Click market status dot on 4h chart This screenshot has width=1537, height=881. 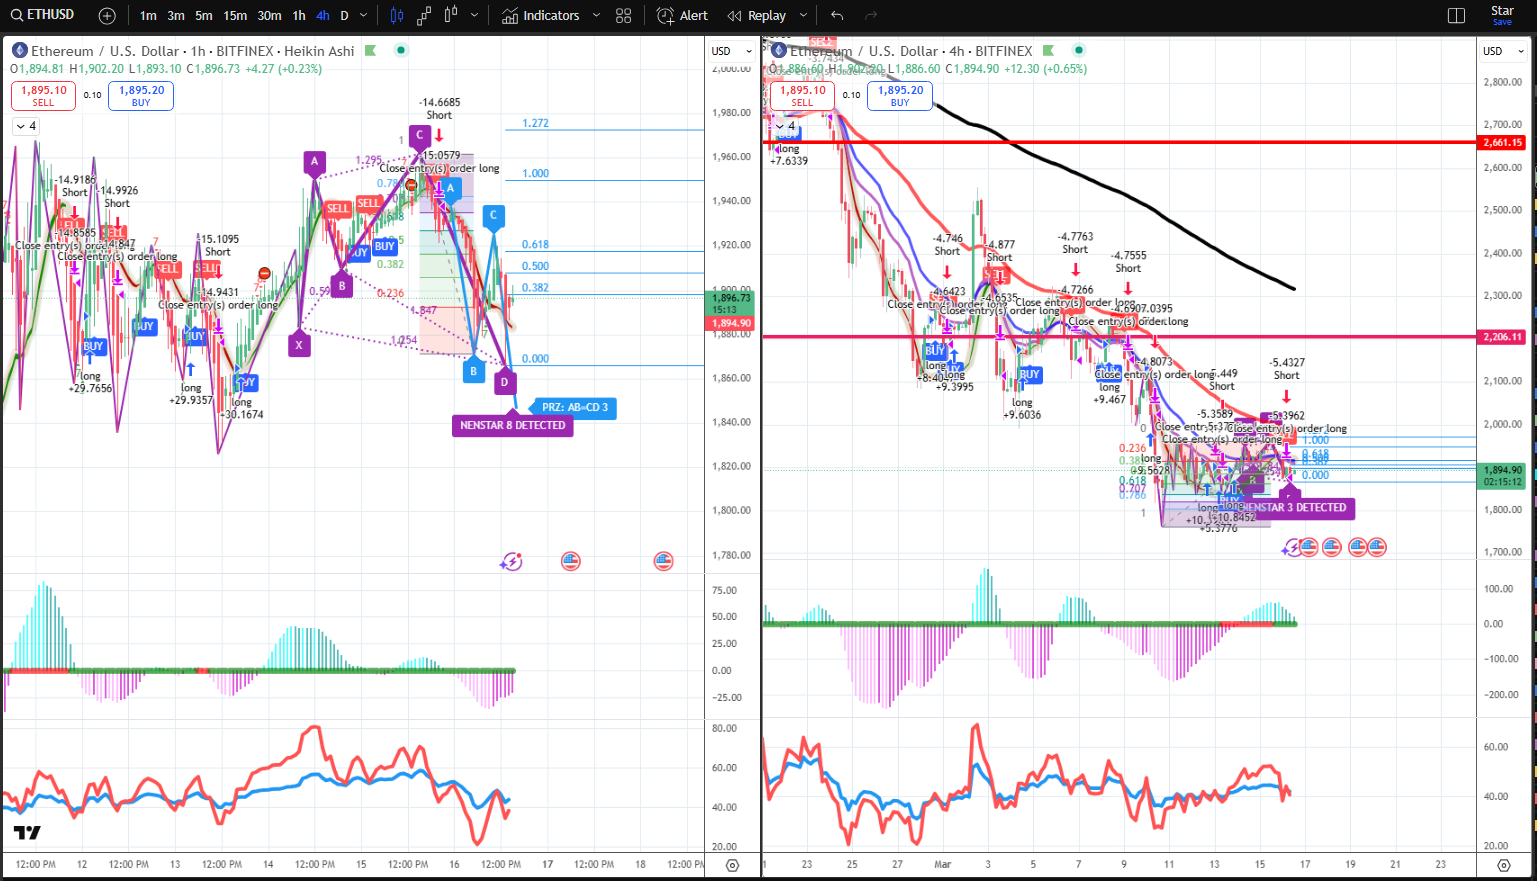(1079, 50)
